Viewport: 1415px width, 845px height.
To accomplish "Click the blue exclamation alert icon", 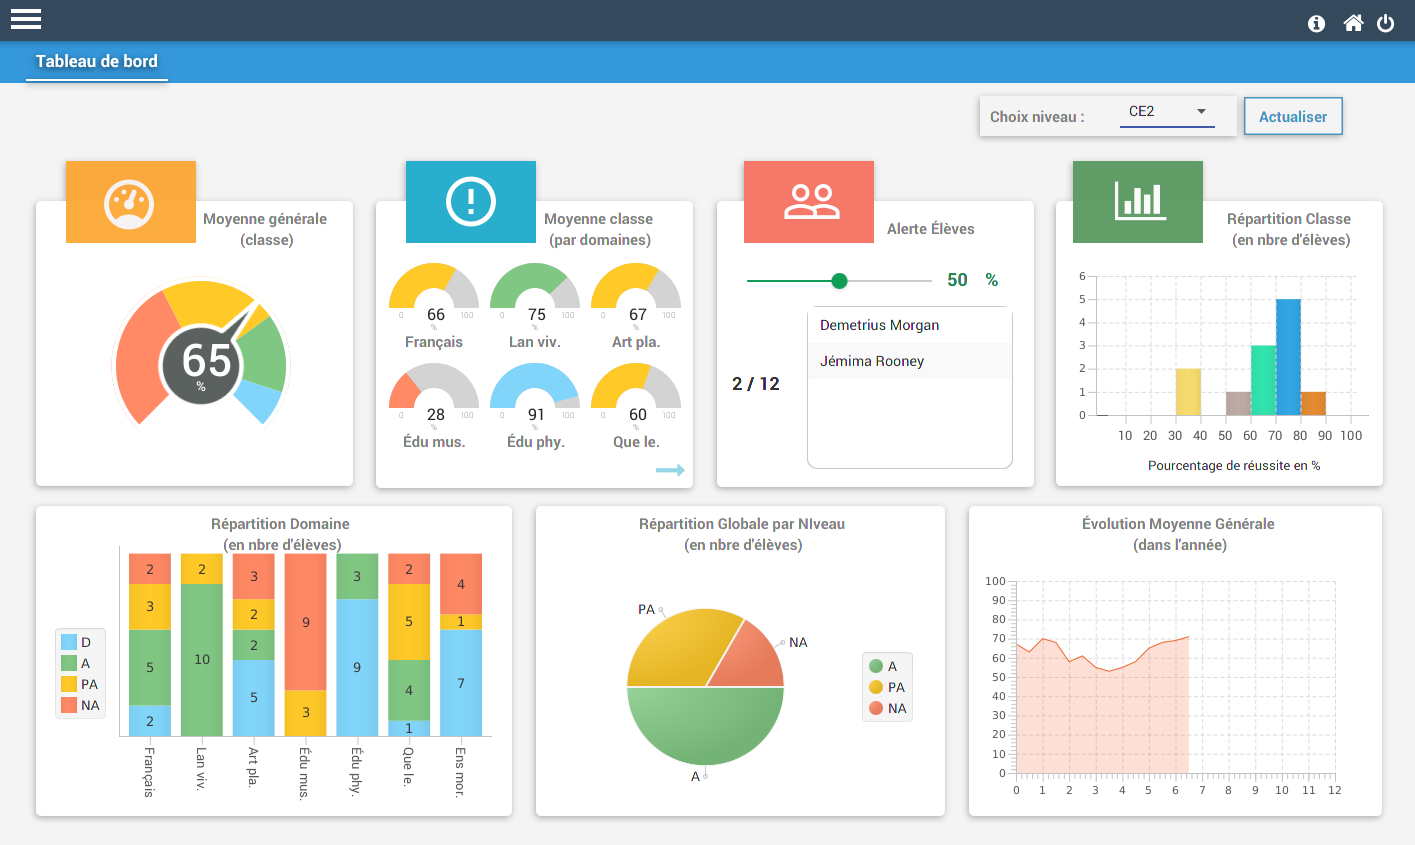I will point(470,202).
